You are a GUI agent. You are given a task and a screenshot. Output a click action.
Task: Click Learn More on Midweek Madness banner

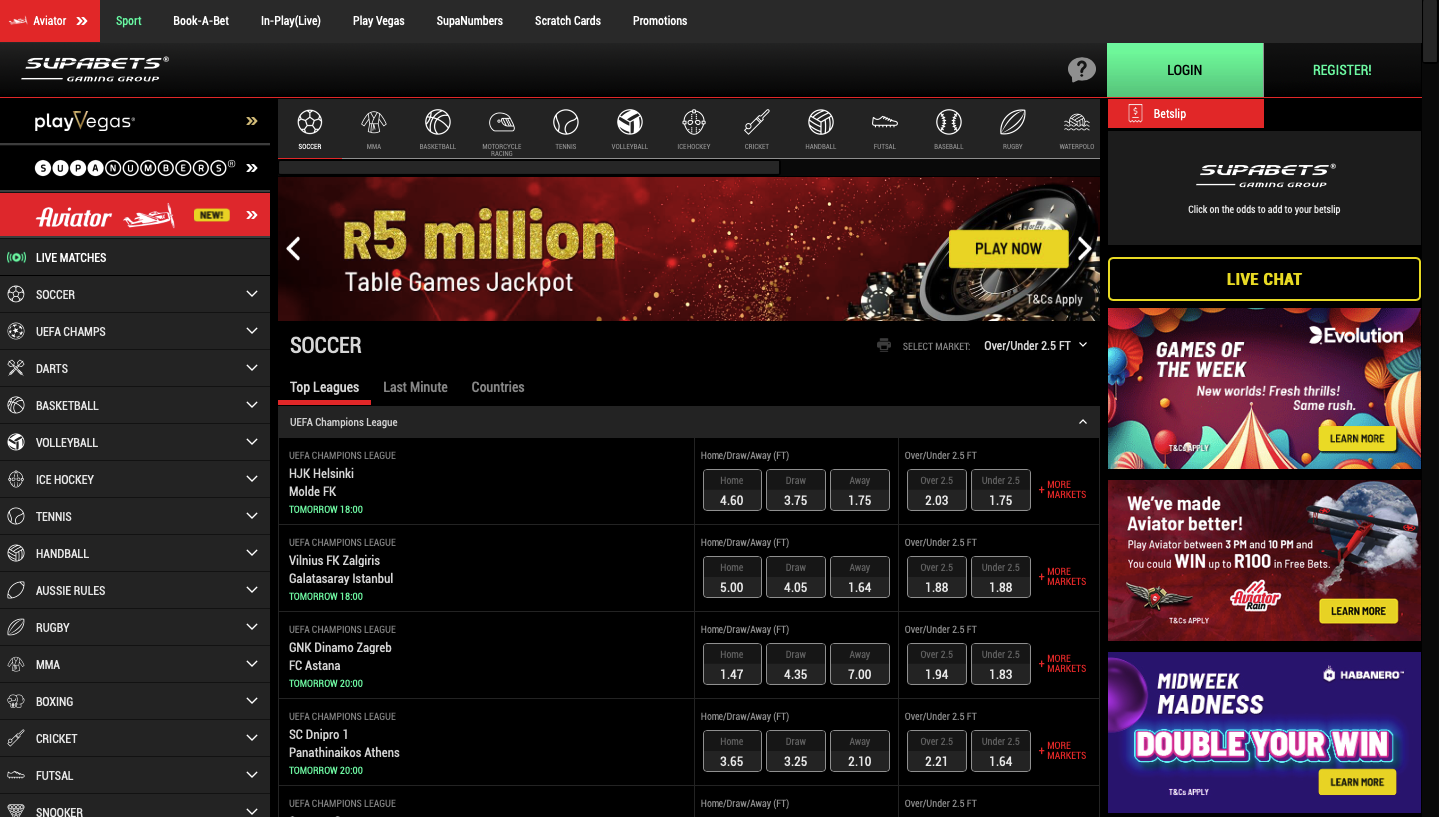point(1357,782)
